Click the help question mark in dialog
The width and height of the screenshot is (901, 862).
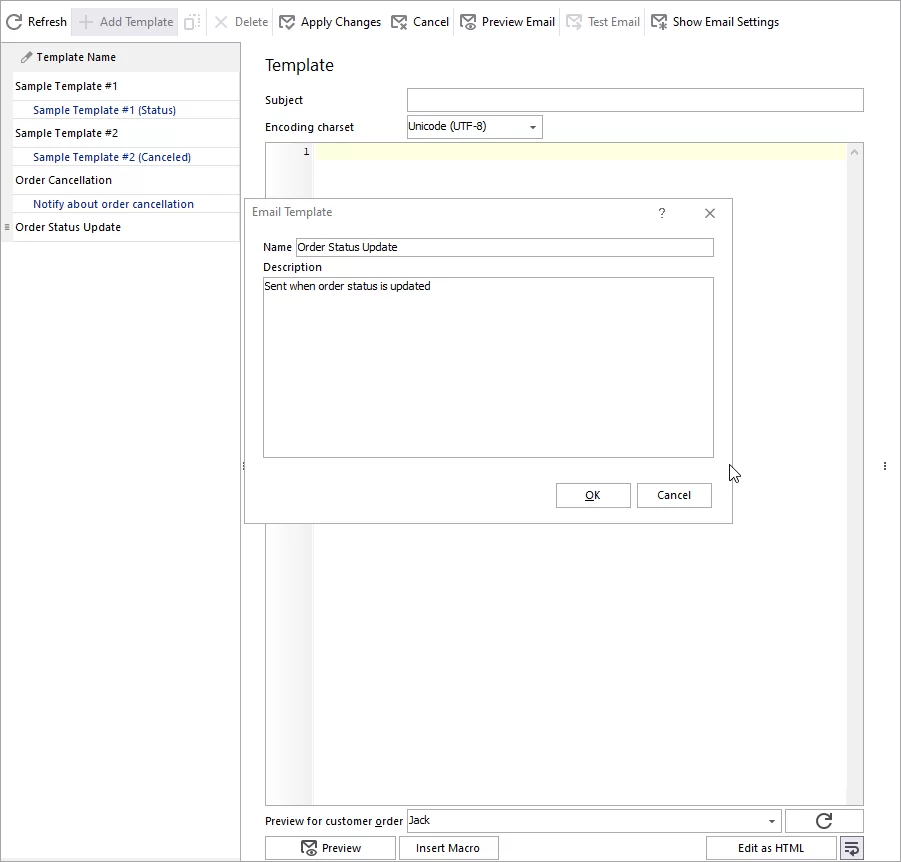click(661, 213)
